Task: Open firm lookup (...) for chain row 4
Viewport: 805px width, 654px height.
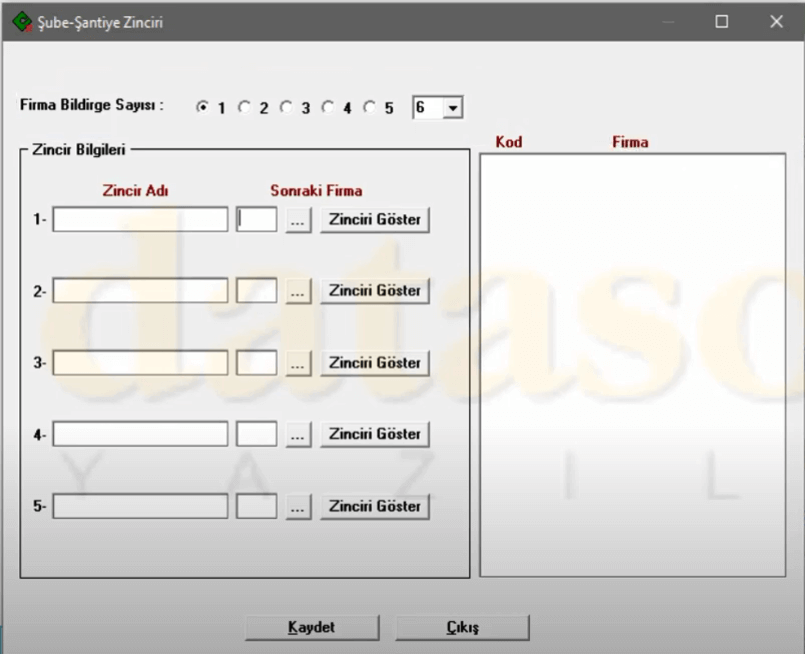Action: pyautogui.click(x=298, y=435)
